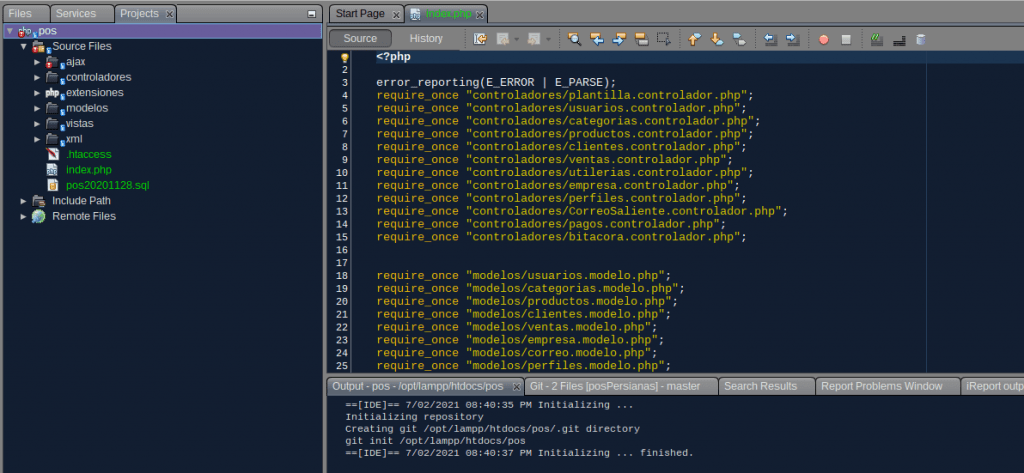Image resolution: width=1024 pixels, height=473 pixels.
Task: Expand the controladores folder
Action: tap(37, 77)
